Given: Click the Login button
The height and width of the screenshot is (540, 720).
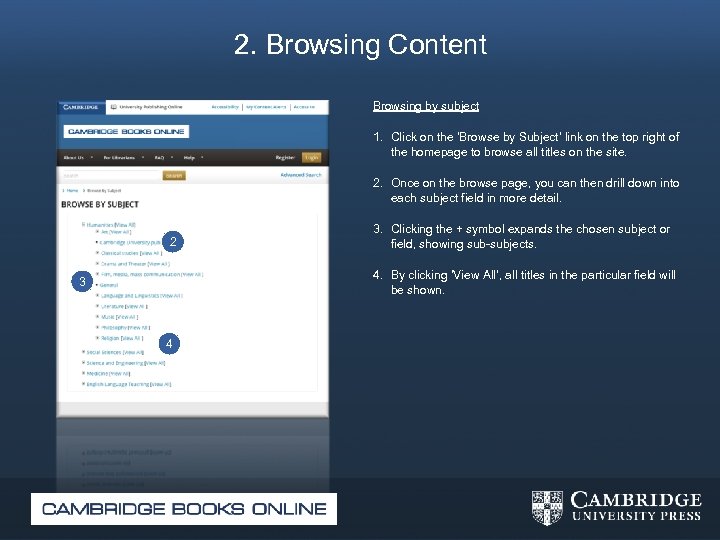Looking at the screenshot, I should pyautogui.click(x=311, y=158).
